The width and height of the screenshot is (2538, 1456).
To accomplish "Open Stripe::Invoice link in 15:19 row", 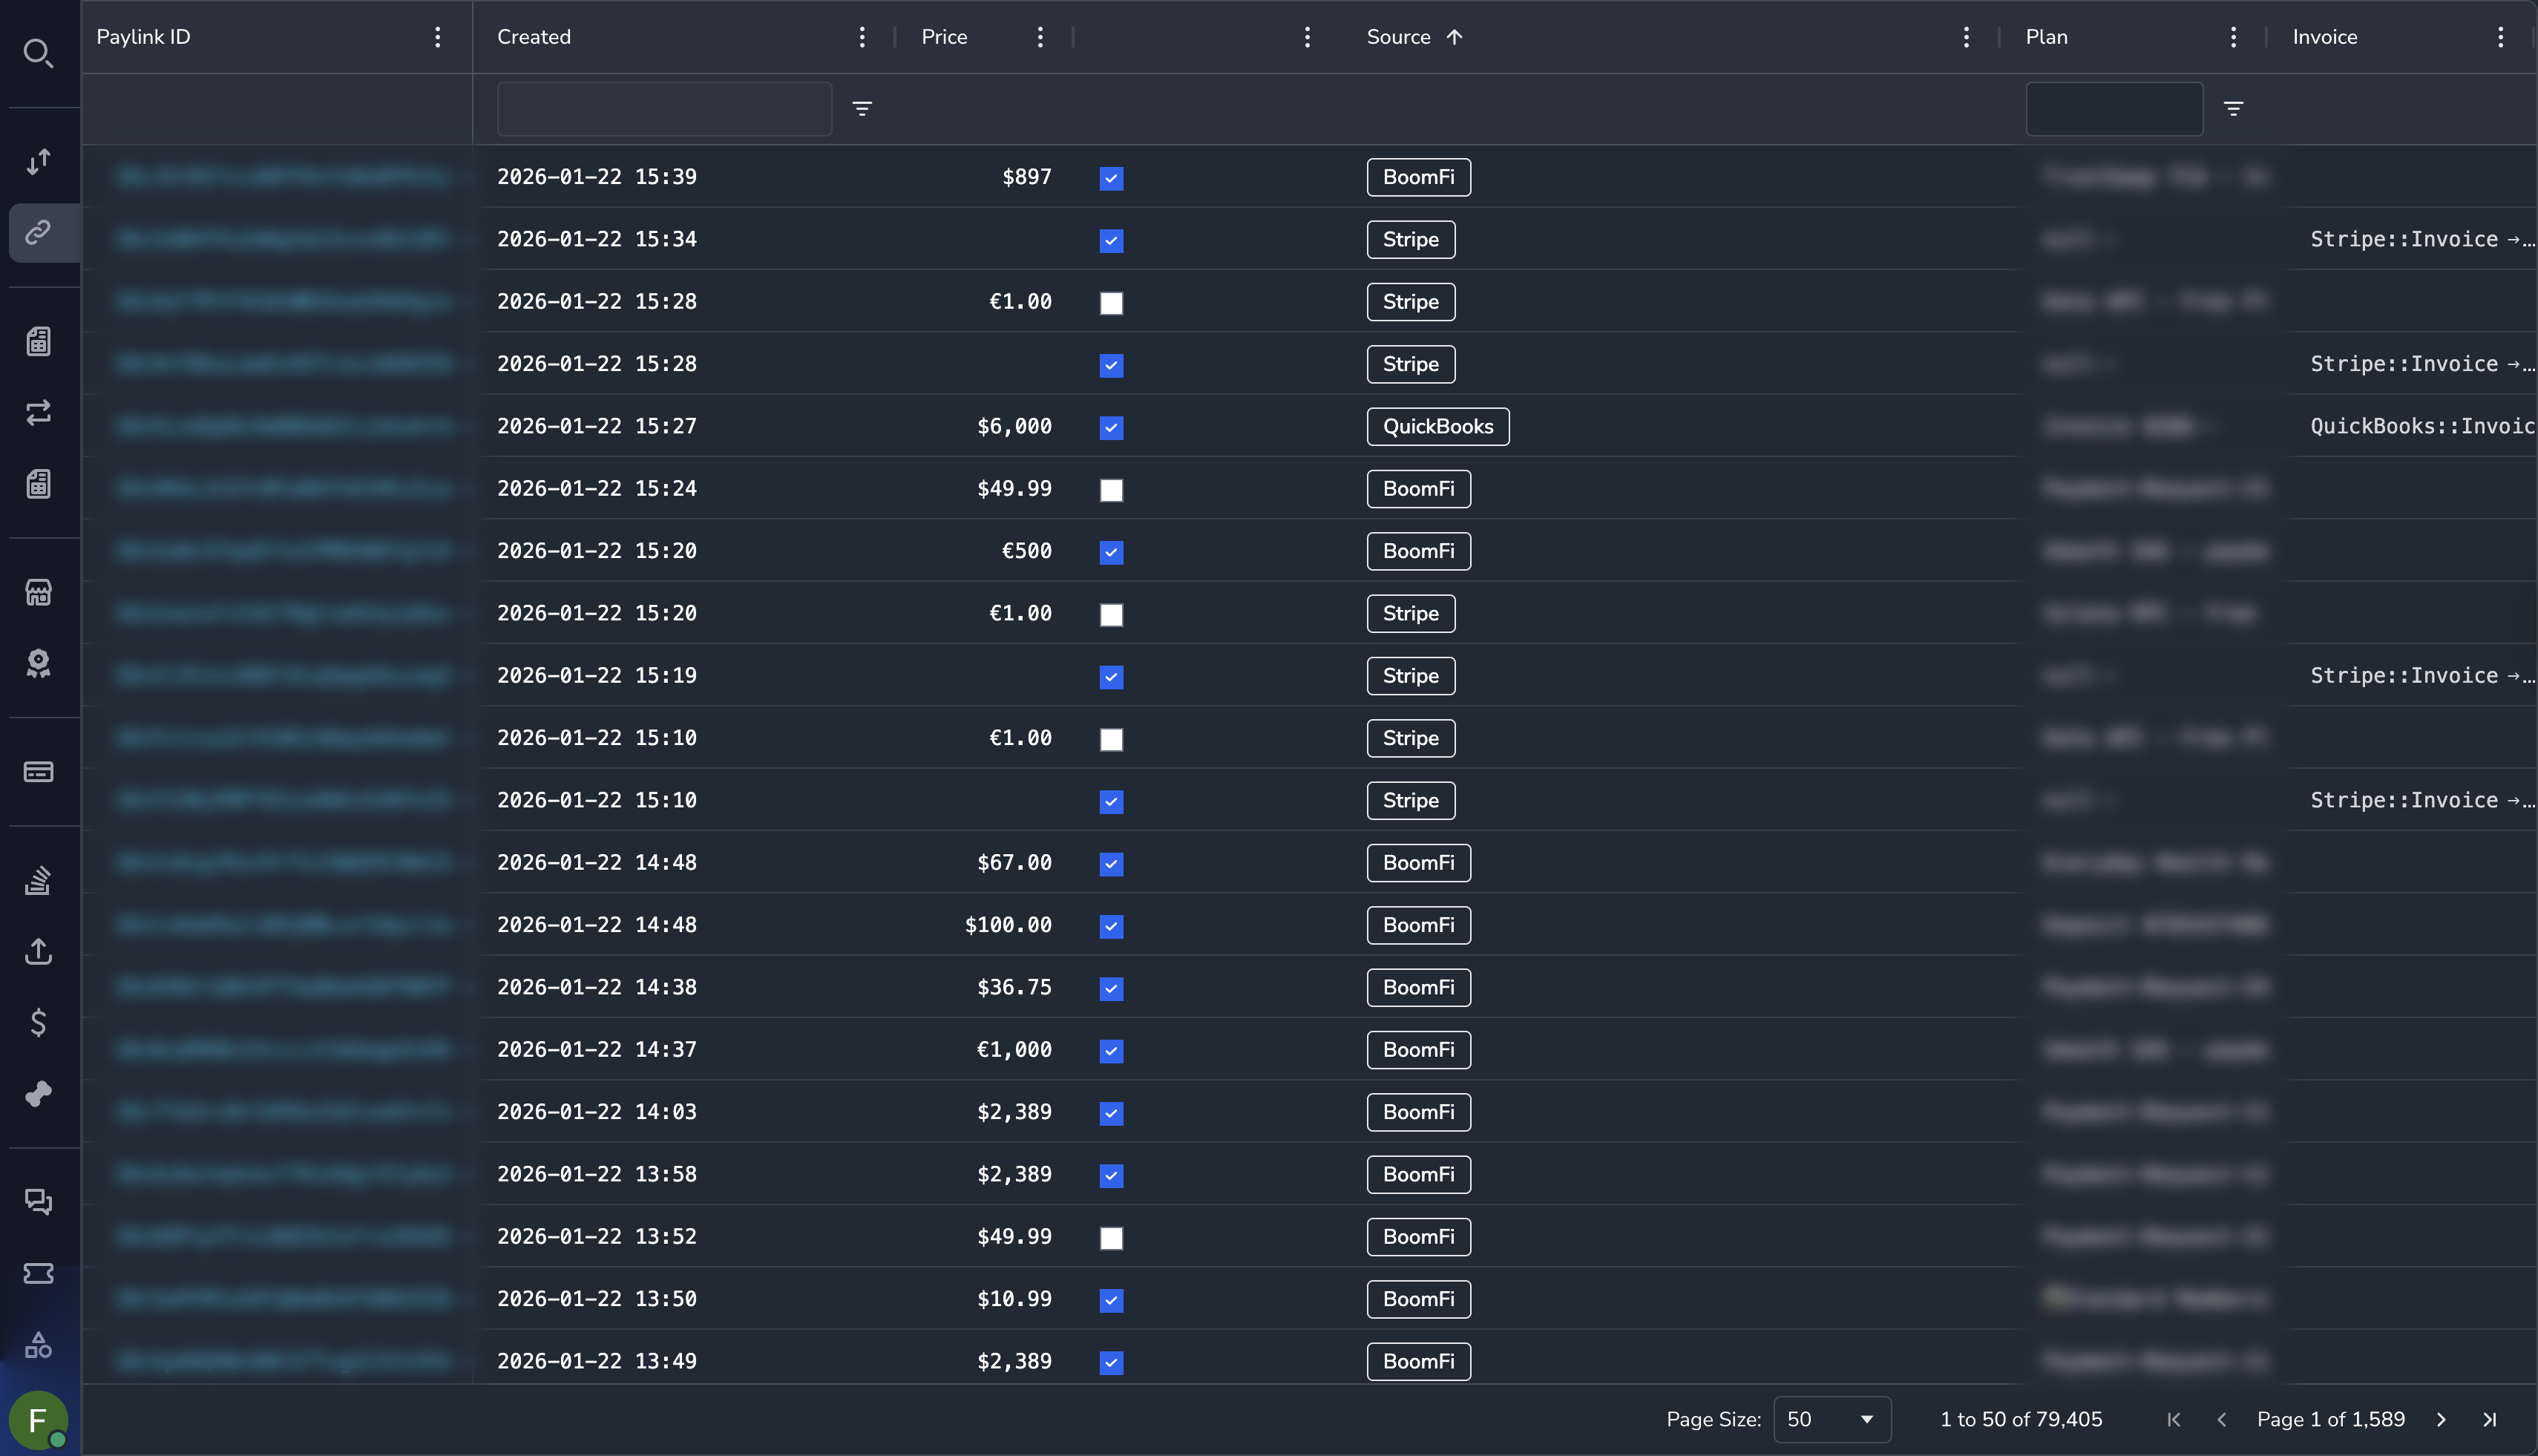I will point(2421,675).
